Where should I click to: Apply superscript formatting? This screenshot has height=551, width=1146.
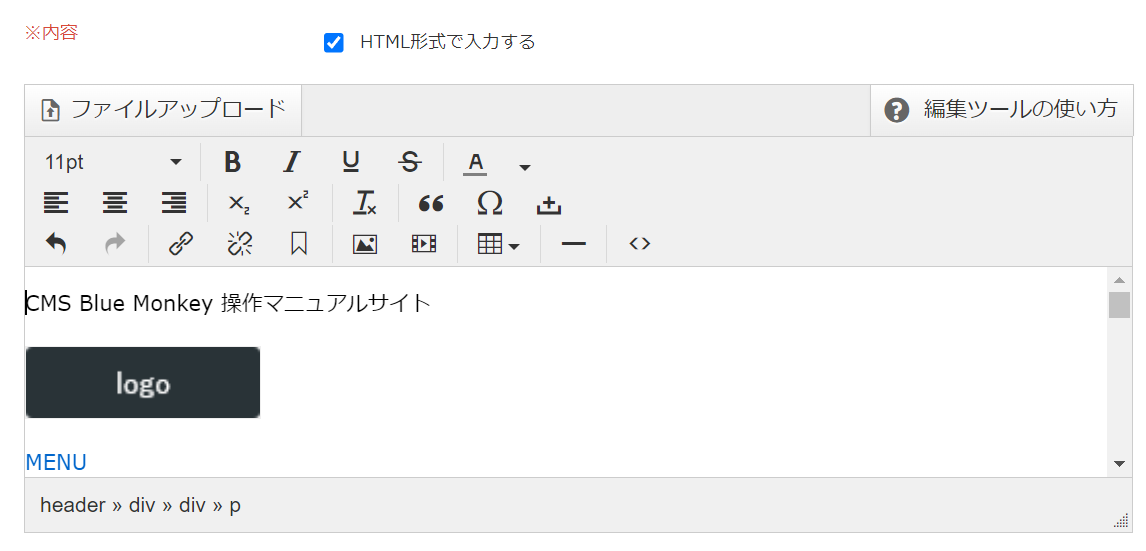(x=297, y=202)
